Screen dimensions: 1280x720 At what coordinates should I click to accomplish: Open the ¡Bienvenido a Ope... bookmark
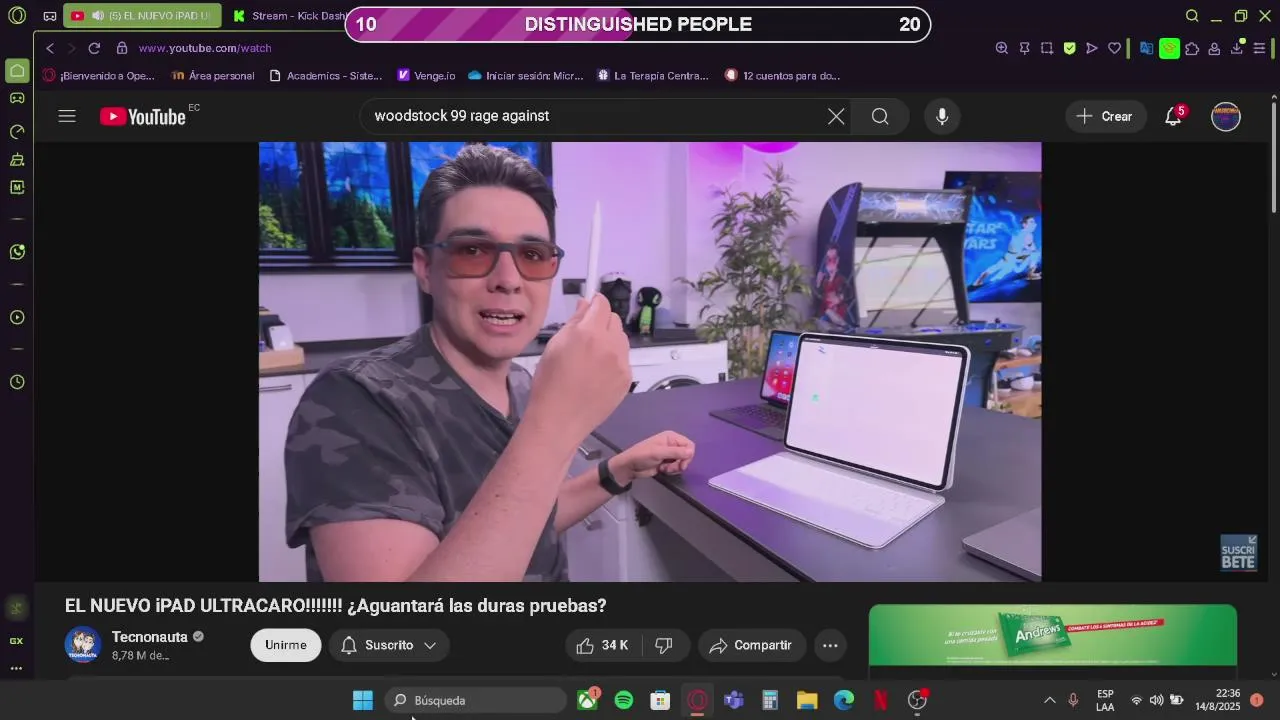pyautogui.click(x=99, y=75)
